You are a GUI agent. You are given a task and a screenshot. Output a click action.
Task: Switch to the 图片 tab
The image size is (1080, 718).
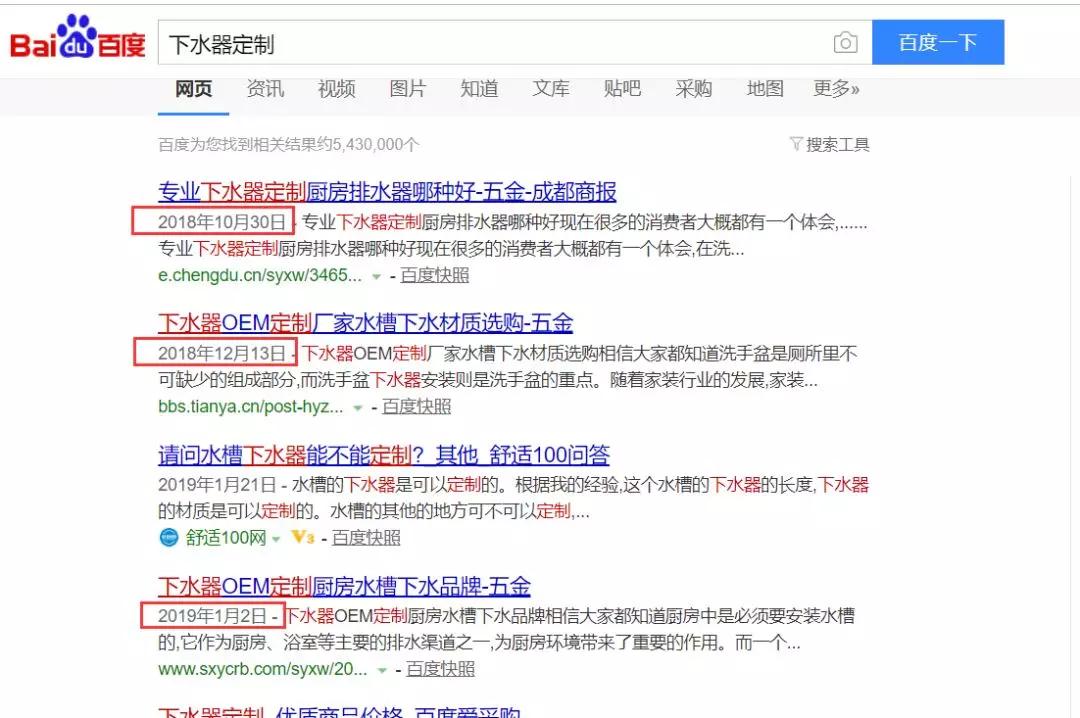pos(408,89)
